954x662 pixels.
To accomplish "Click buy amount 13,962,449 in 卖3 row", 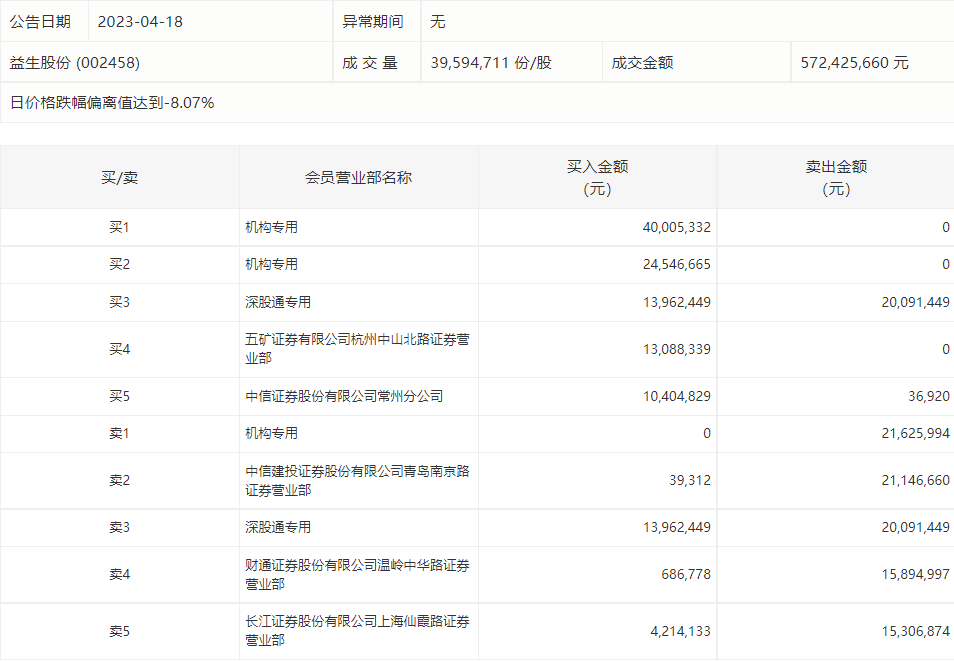I will click(677, 528).
